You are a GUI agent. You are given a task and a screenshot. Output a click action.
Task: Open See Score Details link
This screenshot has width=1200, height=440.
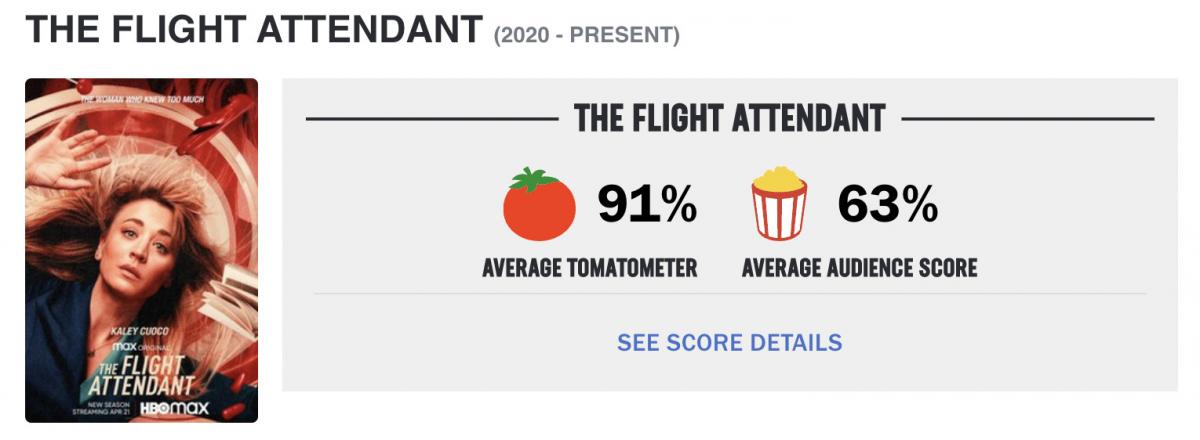click(730, 343)
